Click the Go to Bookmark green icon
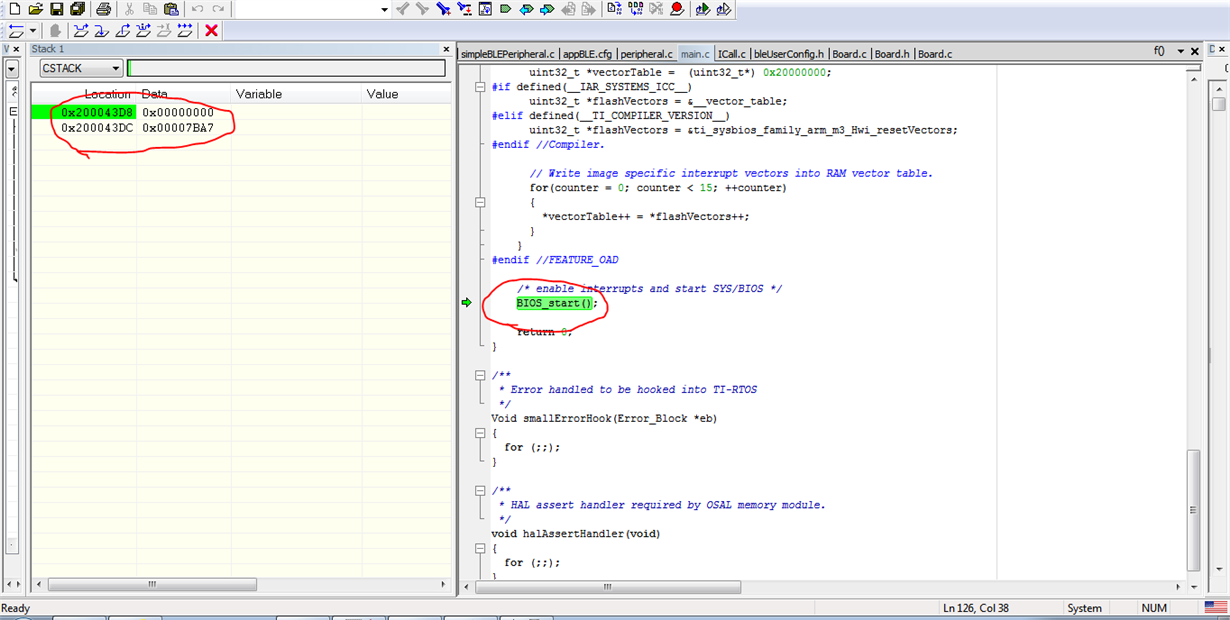The height and width of the screenshot is (620, 1230). [505, 9]
